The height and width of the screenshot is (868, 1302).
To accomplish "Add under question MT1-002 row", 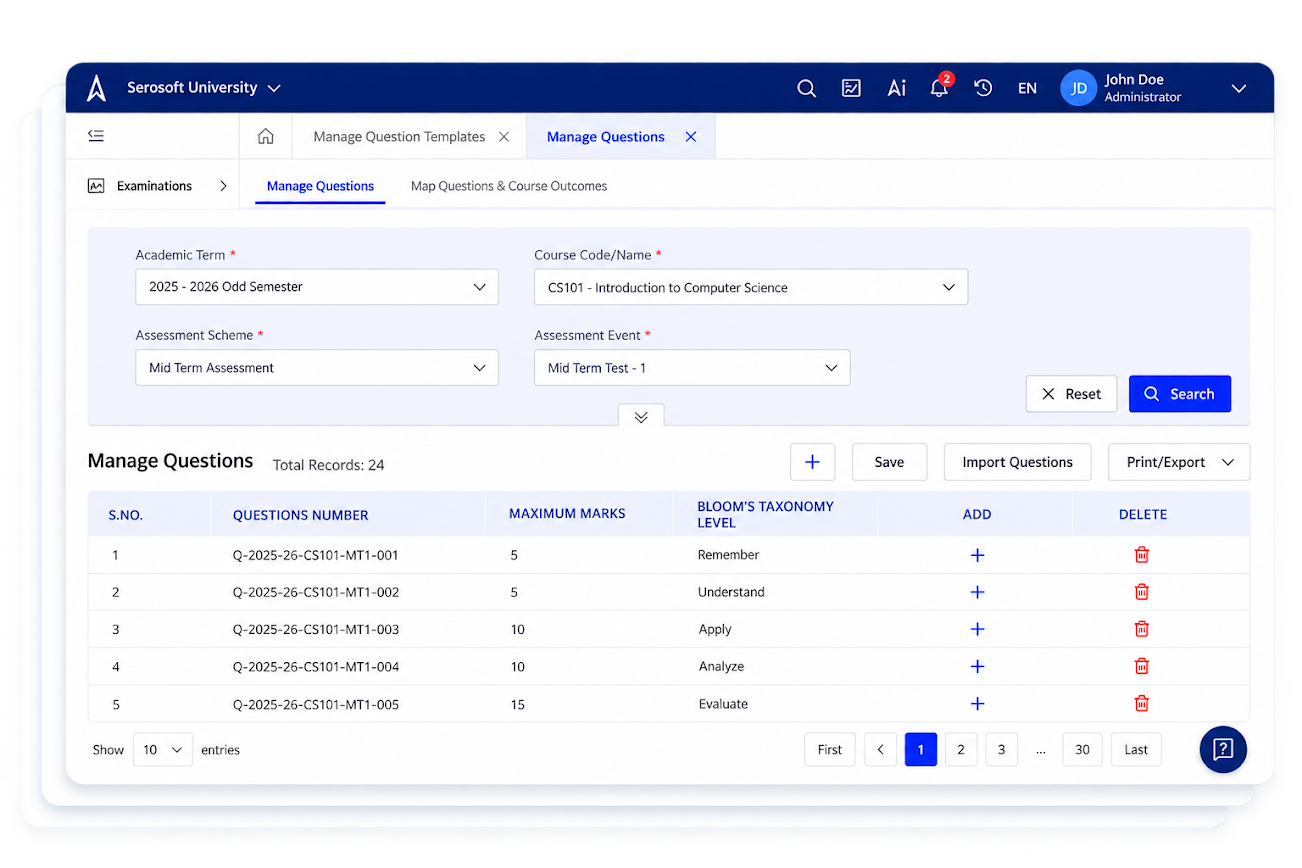I will pos(977,592).
